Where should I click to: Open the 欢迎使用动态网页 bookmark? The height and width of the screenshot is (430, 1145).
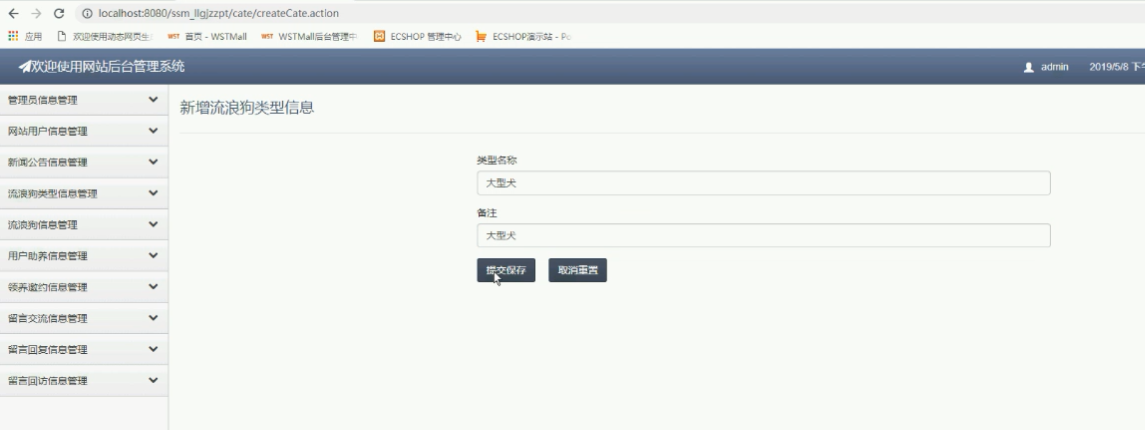pyautogui.click(x=105, y=37)
